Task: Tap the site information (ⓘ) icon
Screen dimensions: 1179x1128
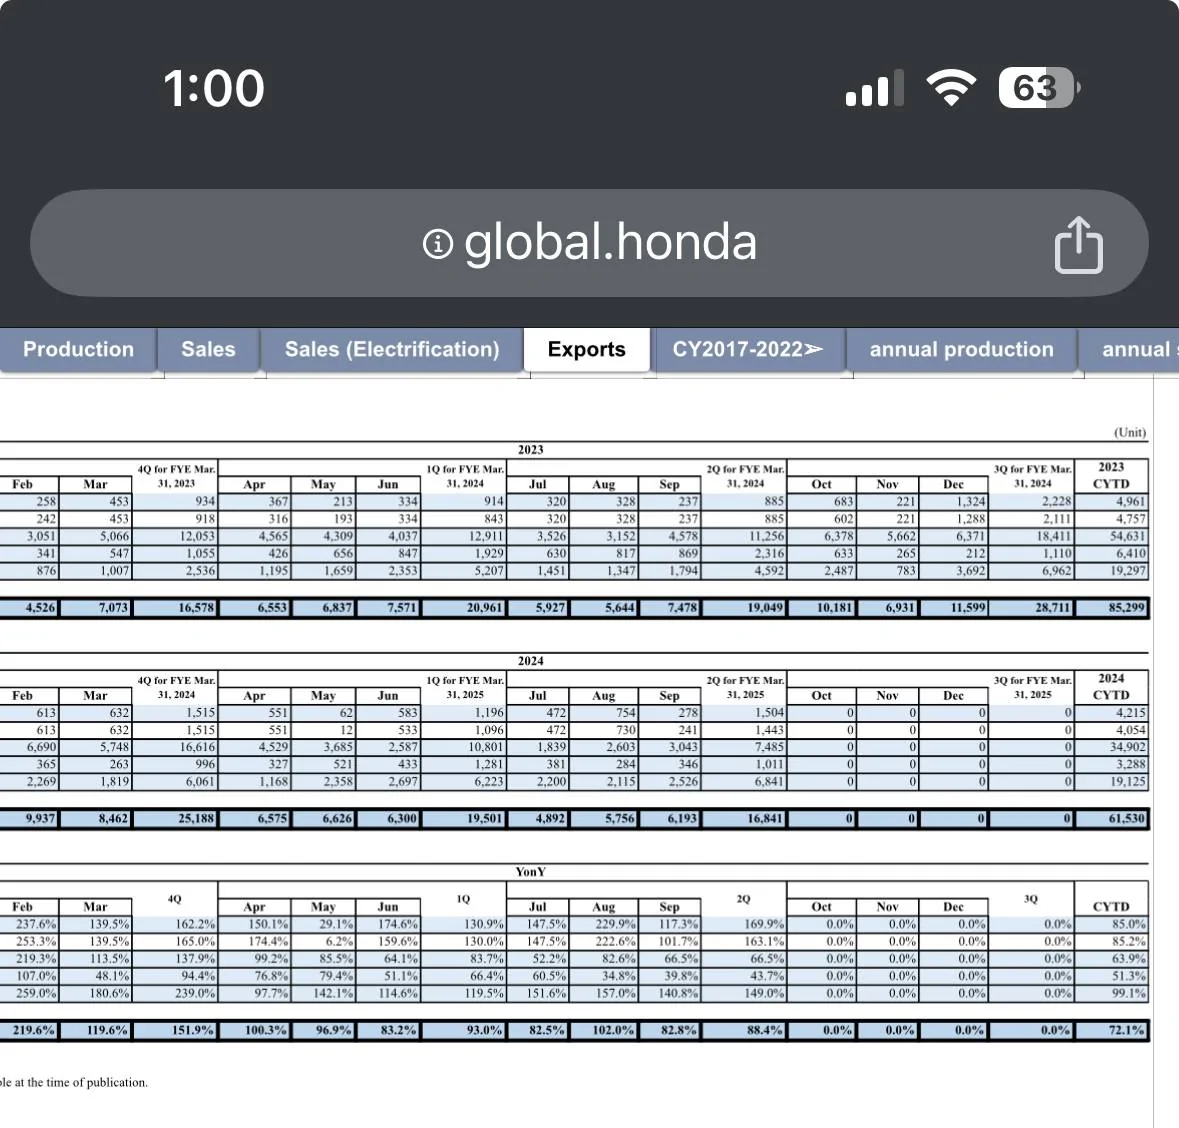Action: 437,242
